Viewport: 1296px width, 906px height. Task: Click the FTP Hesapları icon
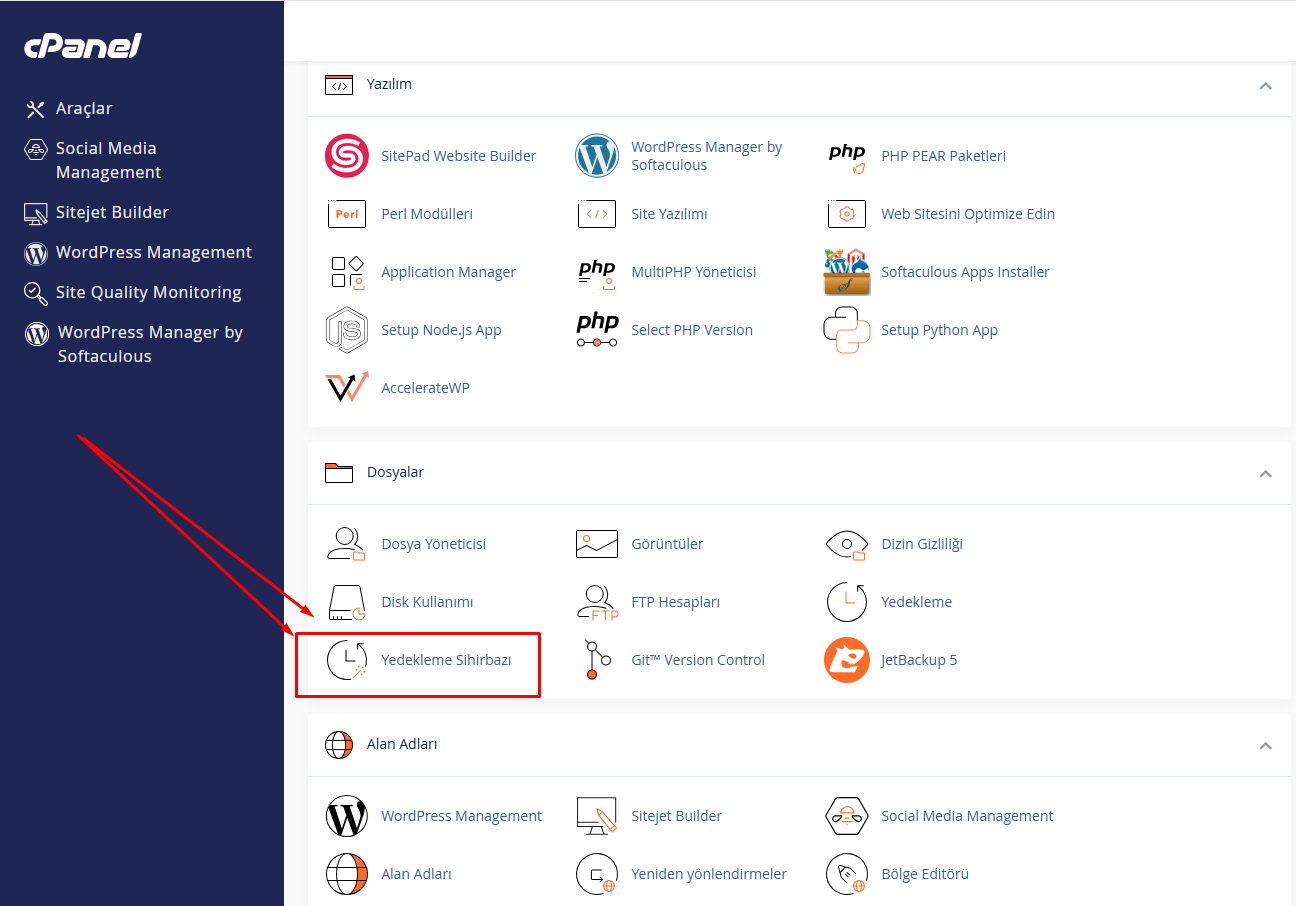[x=597, y=602]
